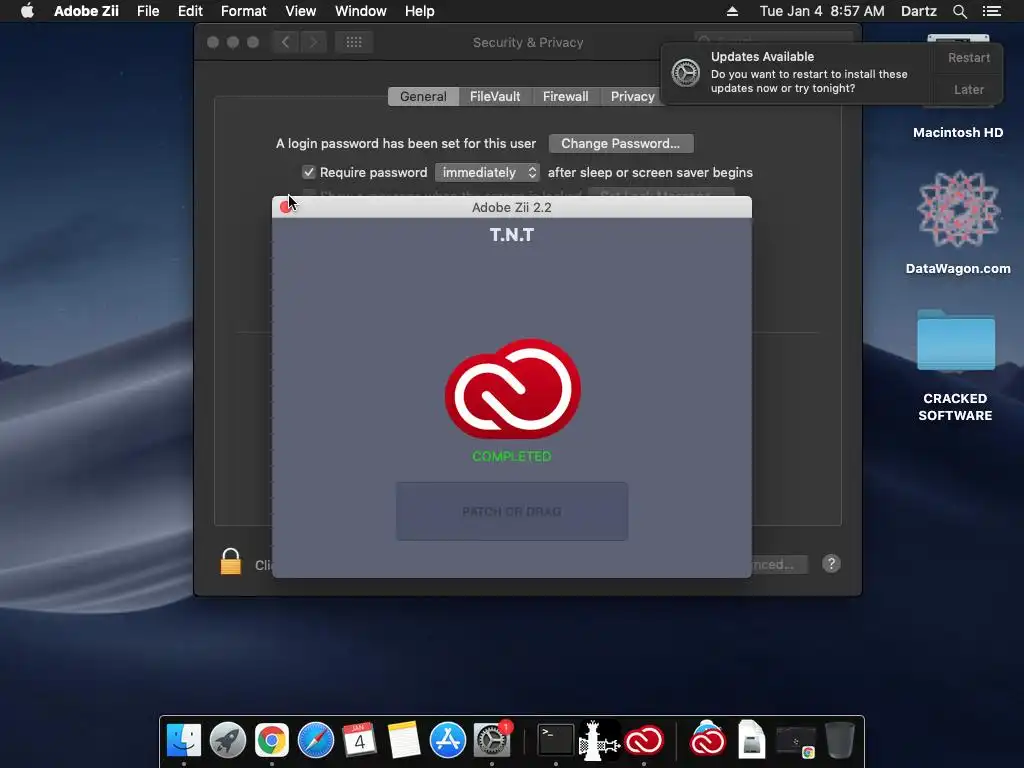Open the File menu
Image resolution: width=1024 pixels, height=768 pixels.
coord(148,11)
